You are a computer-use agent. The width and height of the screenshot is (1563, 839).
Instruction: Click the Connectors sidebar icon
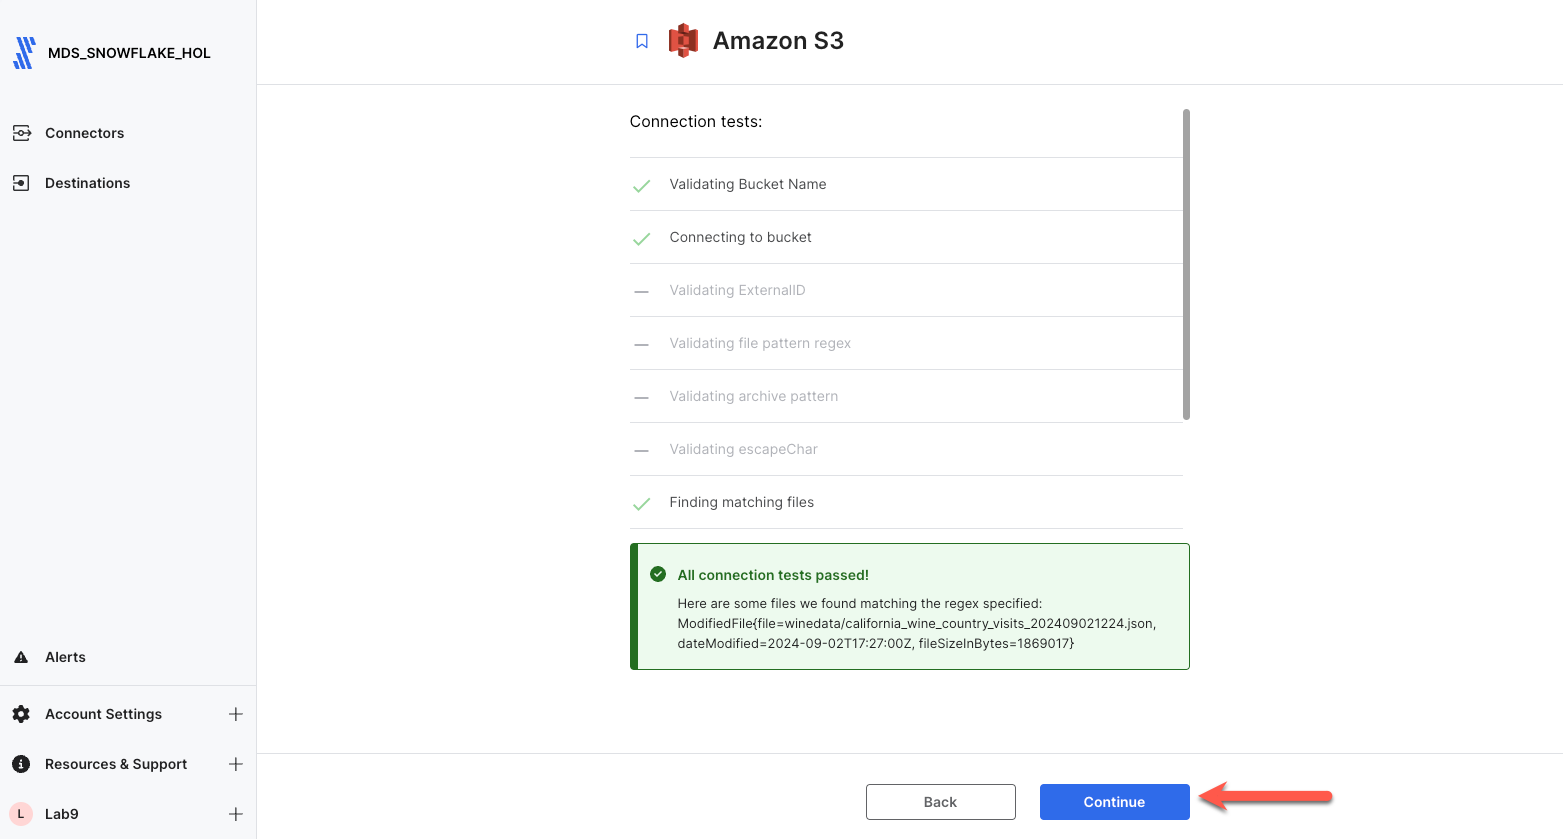tap(21, 133)
